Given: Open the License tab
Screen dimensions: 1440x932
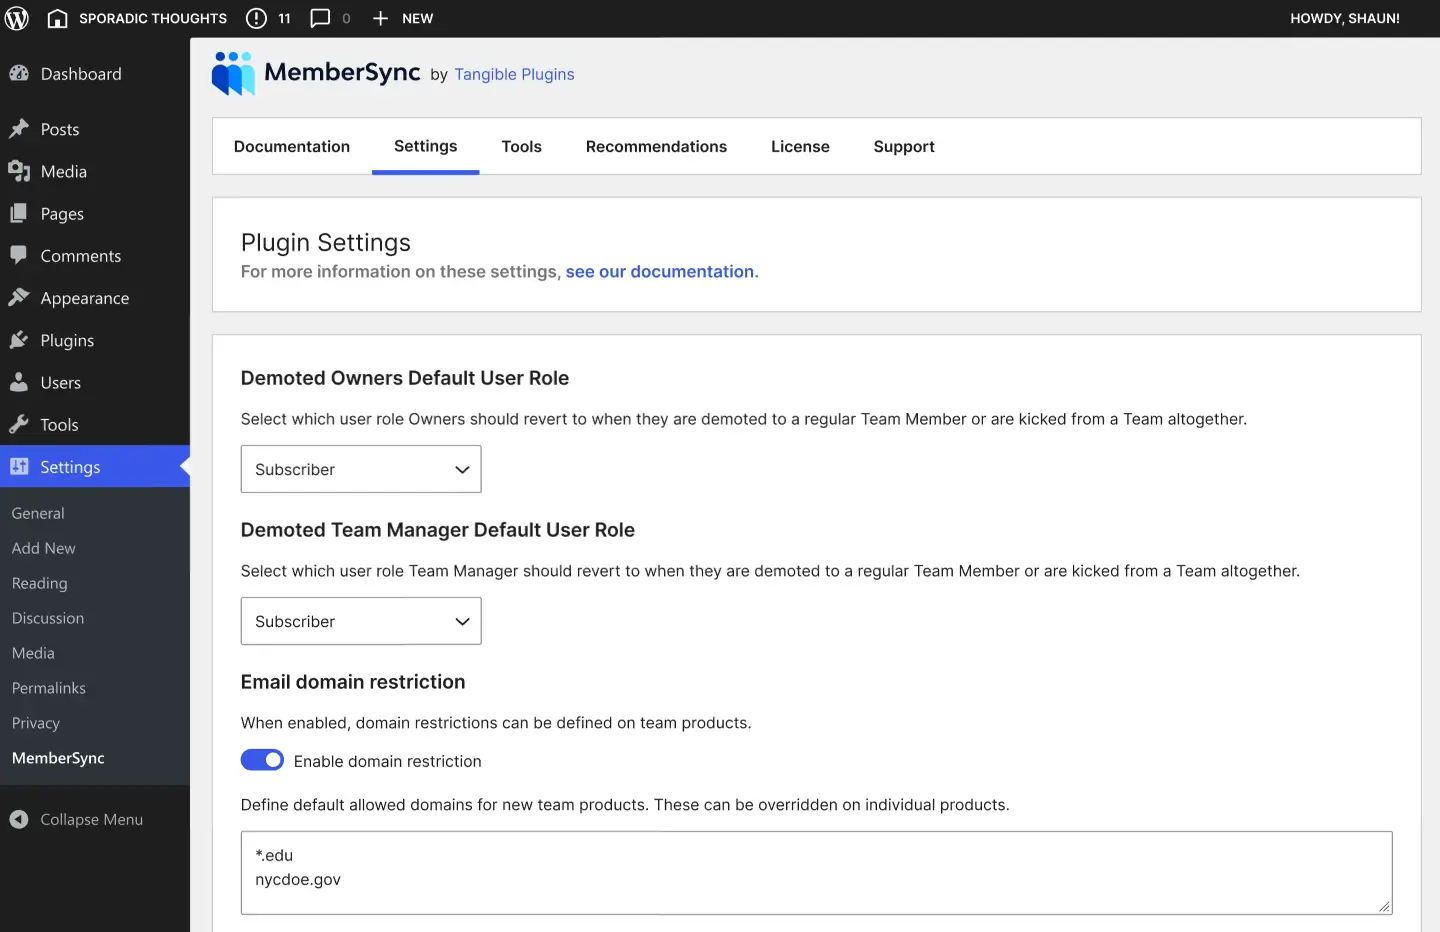Looking at the screenshot, I should pos(800,146).
